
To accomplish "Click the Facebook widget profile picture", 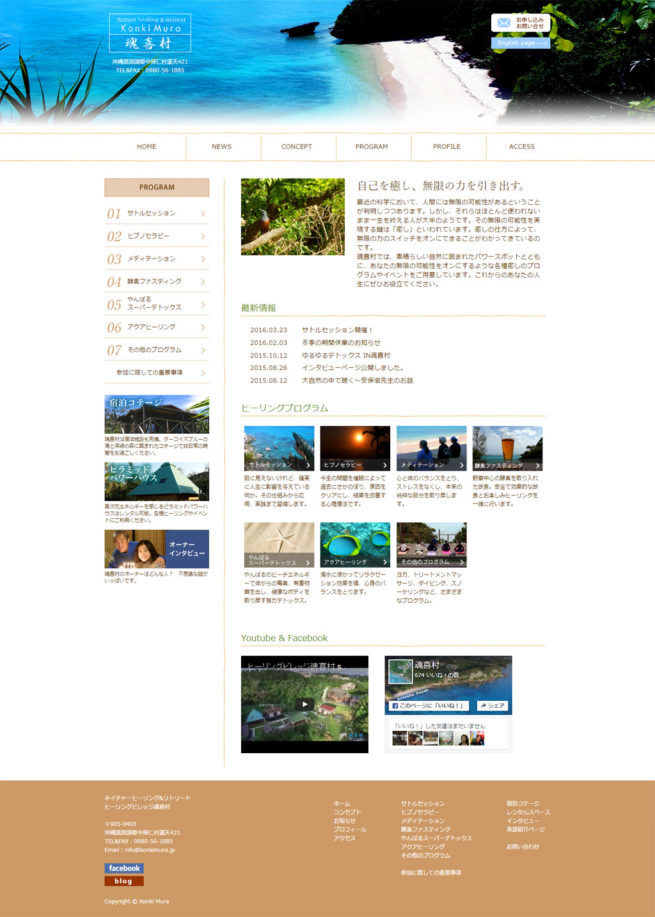I will pyautogui.click(x=400, y=671).
